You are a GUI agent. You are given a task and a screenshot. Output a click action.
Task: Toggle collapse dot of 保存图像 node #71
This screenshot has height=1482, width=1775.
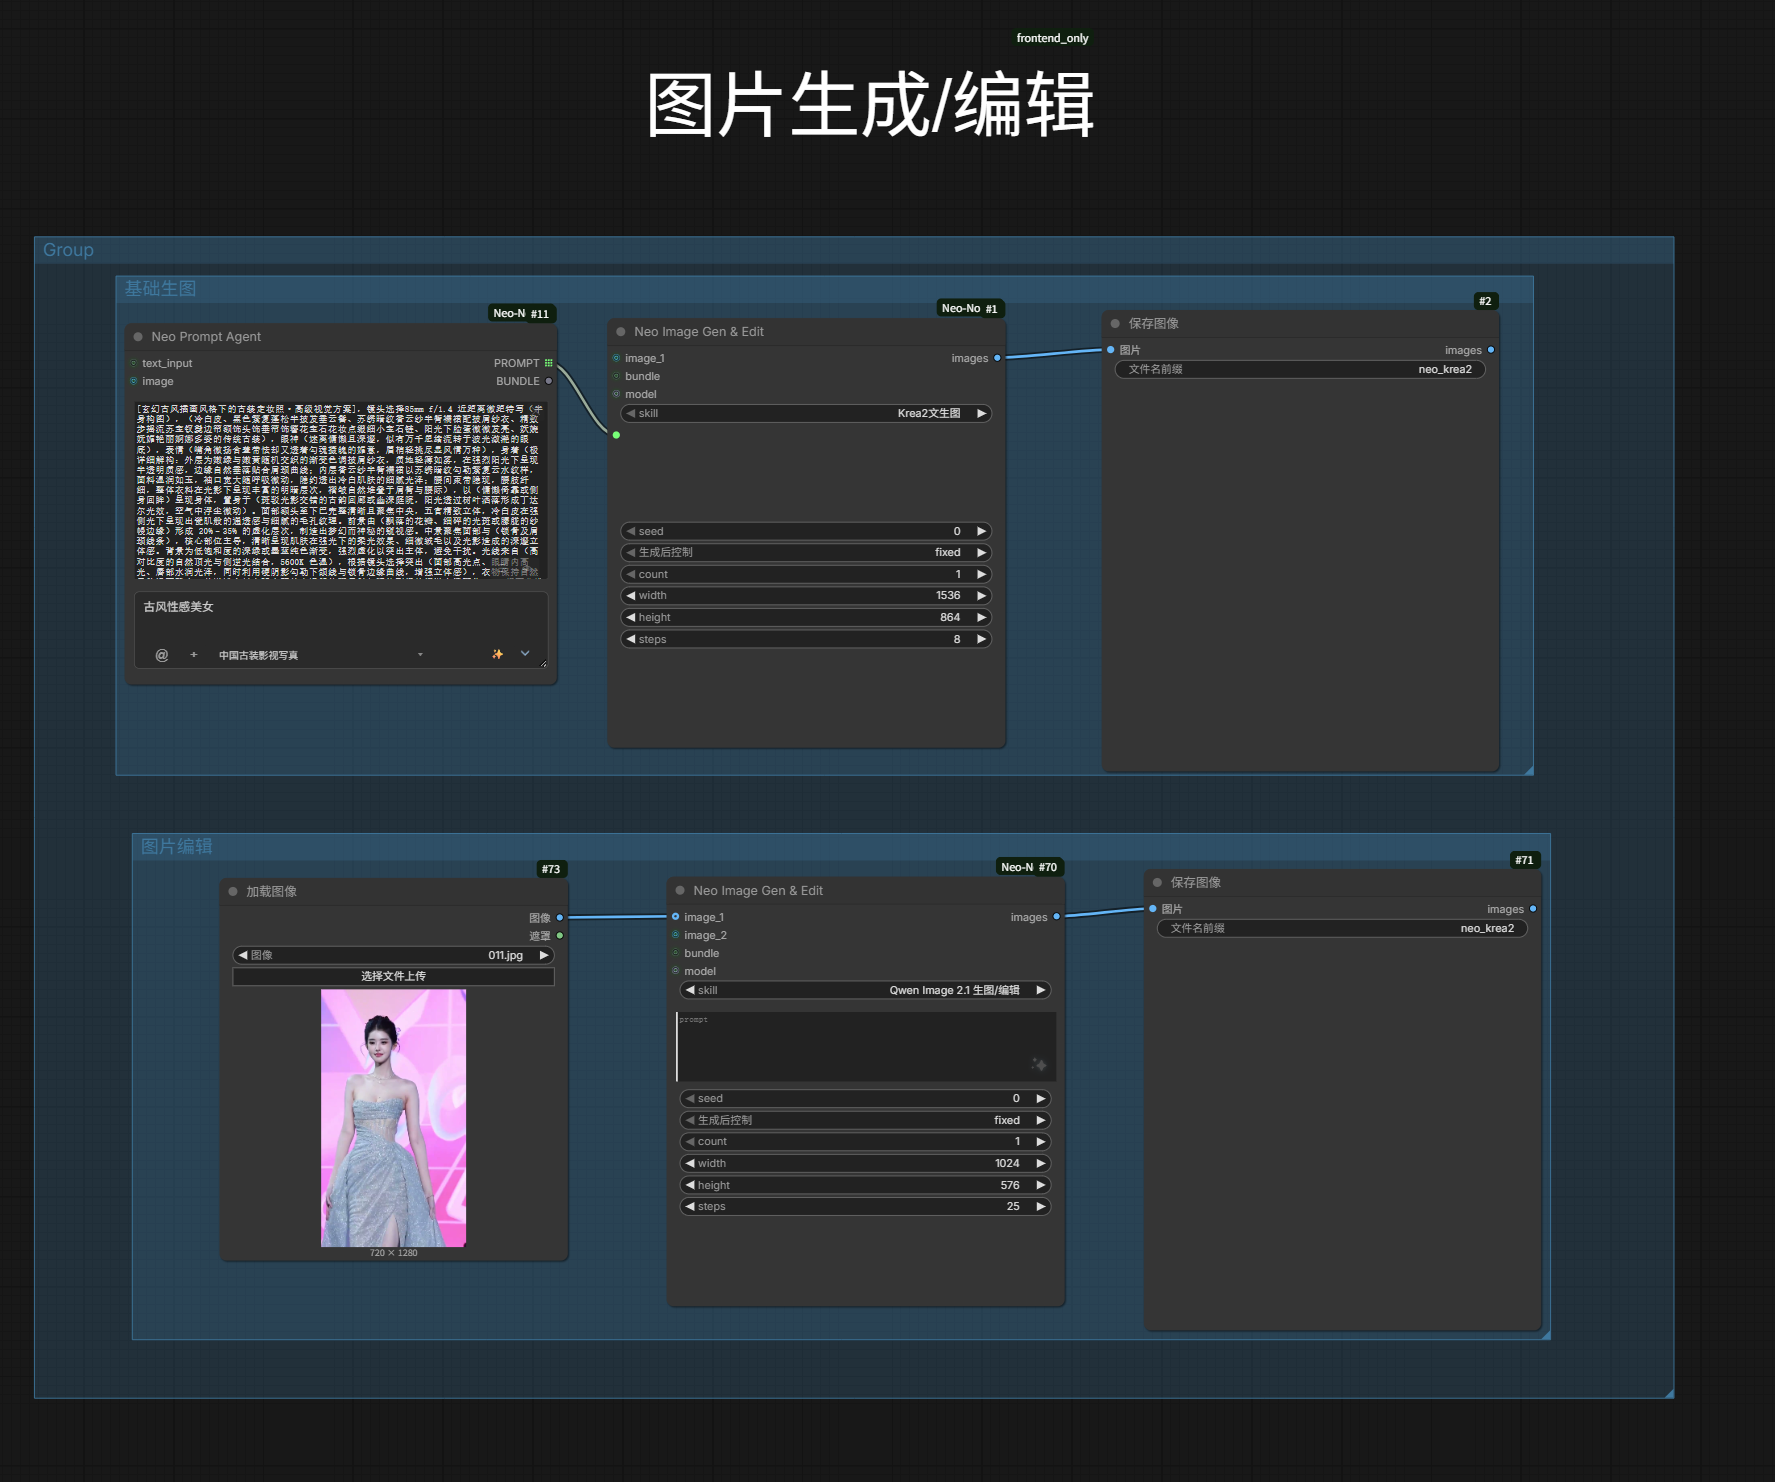coord(1157,883)
